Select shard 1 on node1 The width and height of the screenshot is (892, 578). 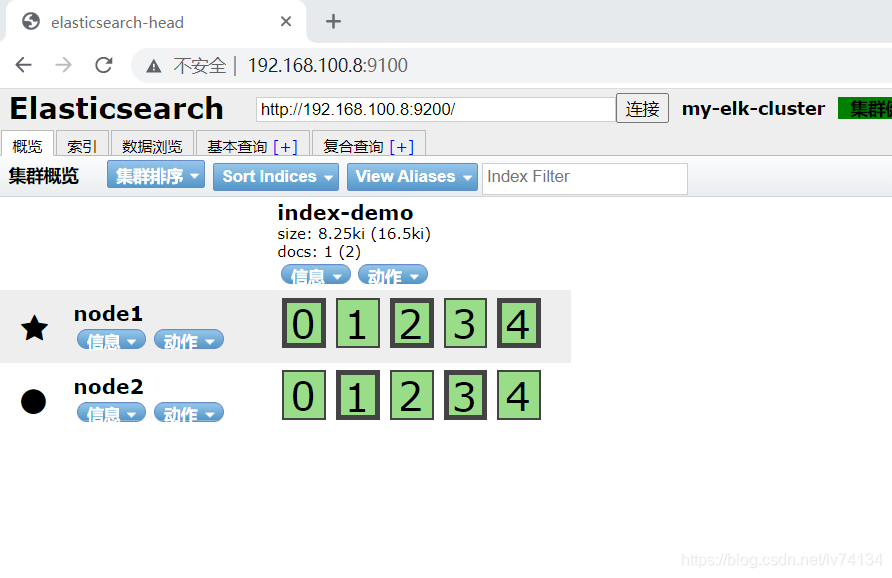click(358, 323)
